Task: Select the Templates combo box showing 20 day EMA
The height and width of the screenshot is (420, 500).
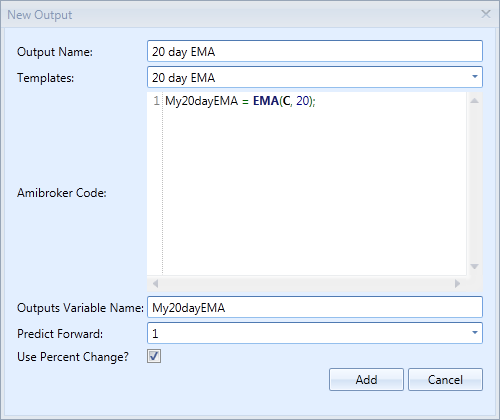Action: click(315, 77)
